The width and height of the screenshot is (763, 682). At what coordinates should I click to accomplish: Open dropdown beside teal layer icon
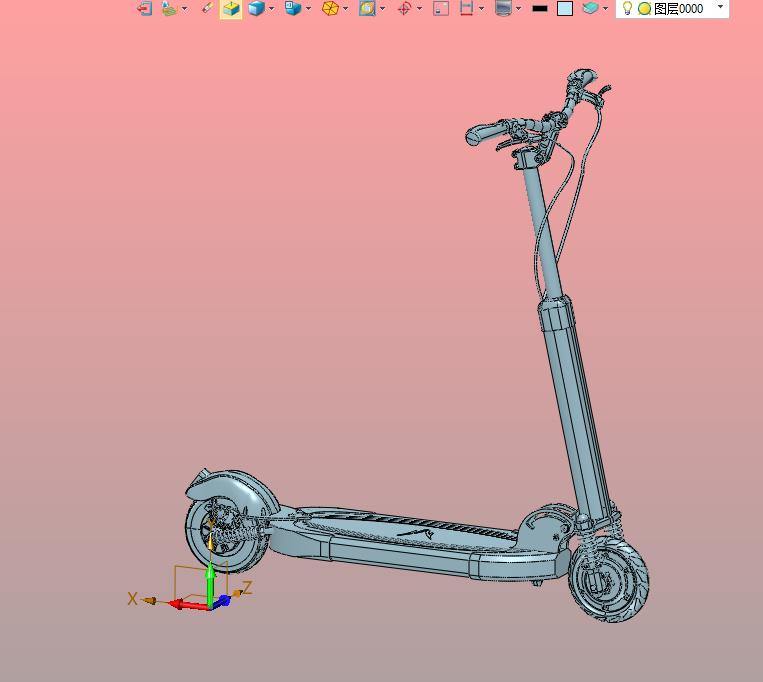click(605, 8)
